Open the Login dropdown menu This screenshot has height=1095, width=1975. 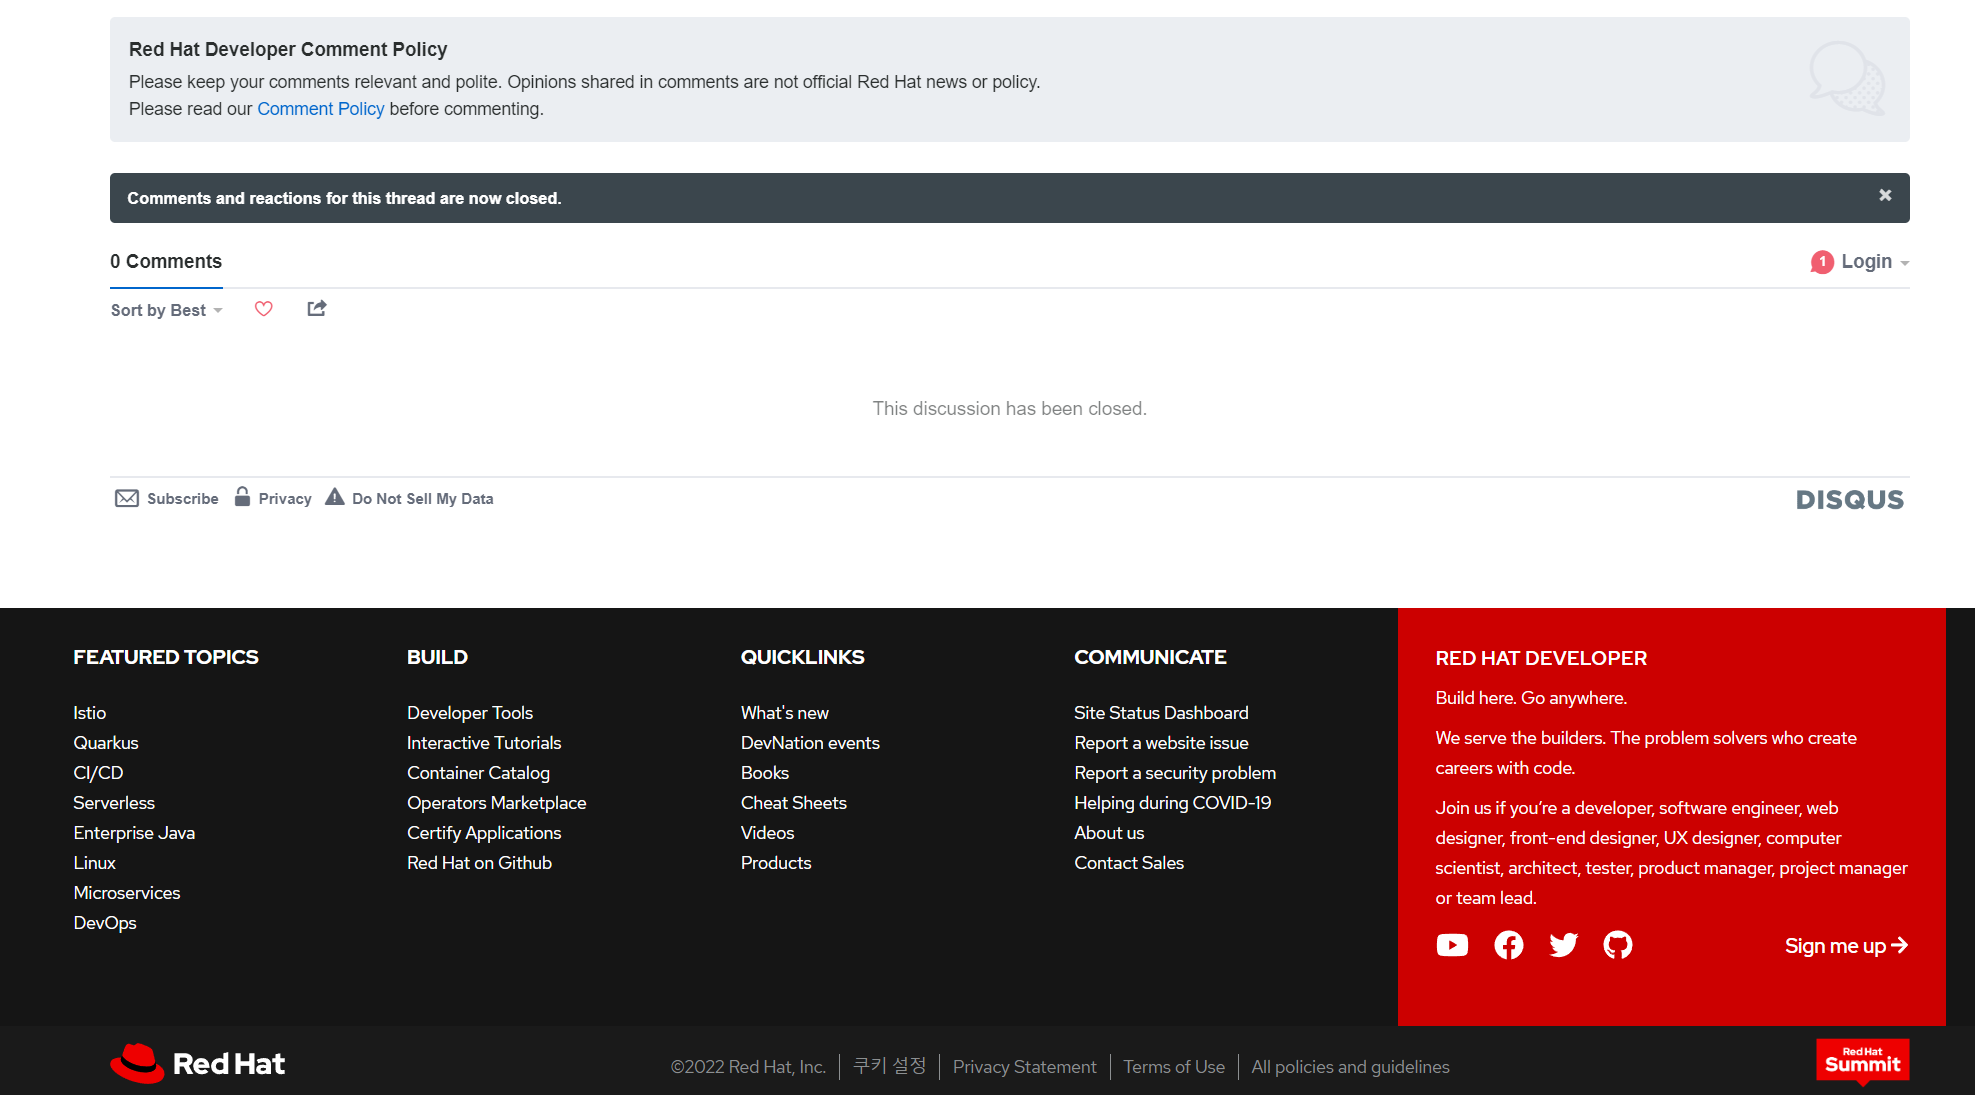coord(1866,262)
